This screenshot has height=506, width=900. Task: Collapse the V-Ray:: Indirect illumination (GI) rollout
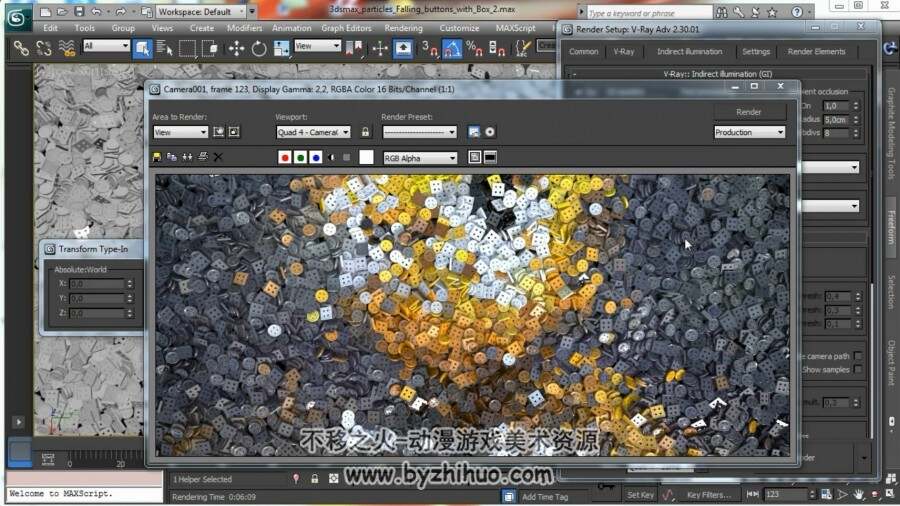717,74
